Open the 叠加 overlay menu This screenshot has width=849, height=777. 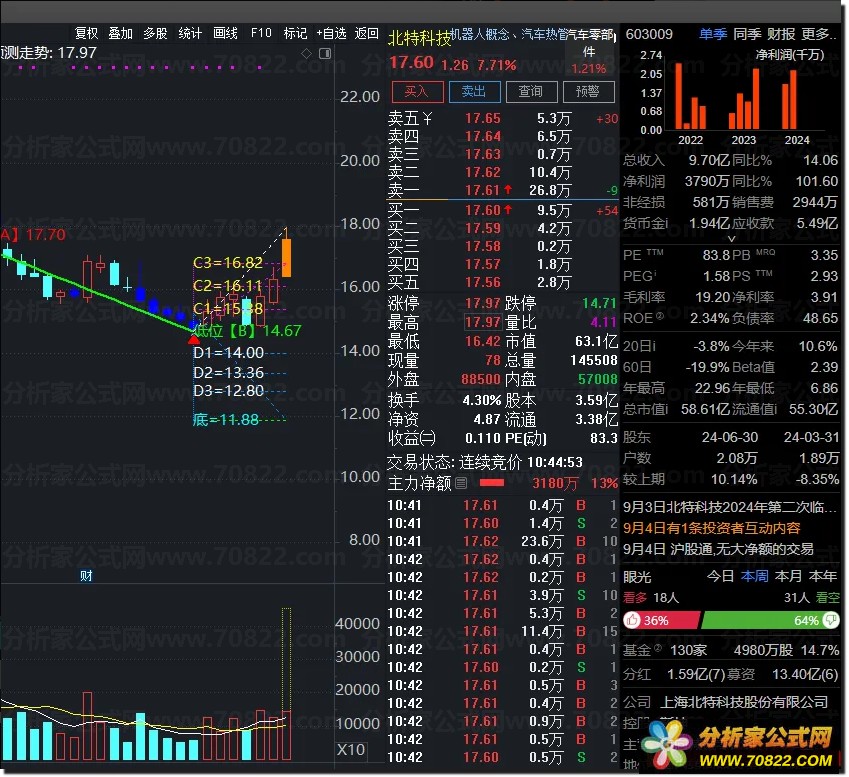click(x=121, y=33)
